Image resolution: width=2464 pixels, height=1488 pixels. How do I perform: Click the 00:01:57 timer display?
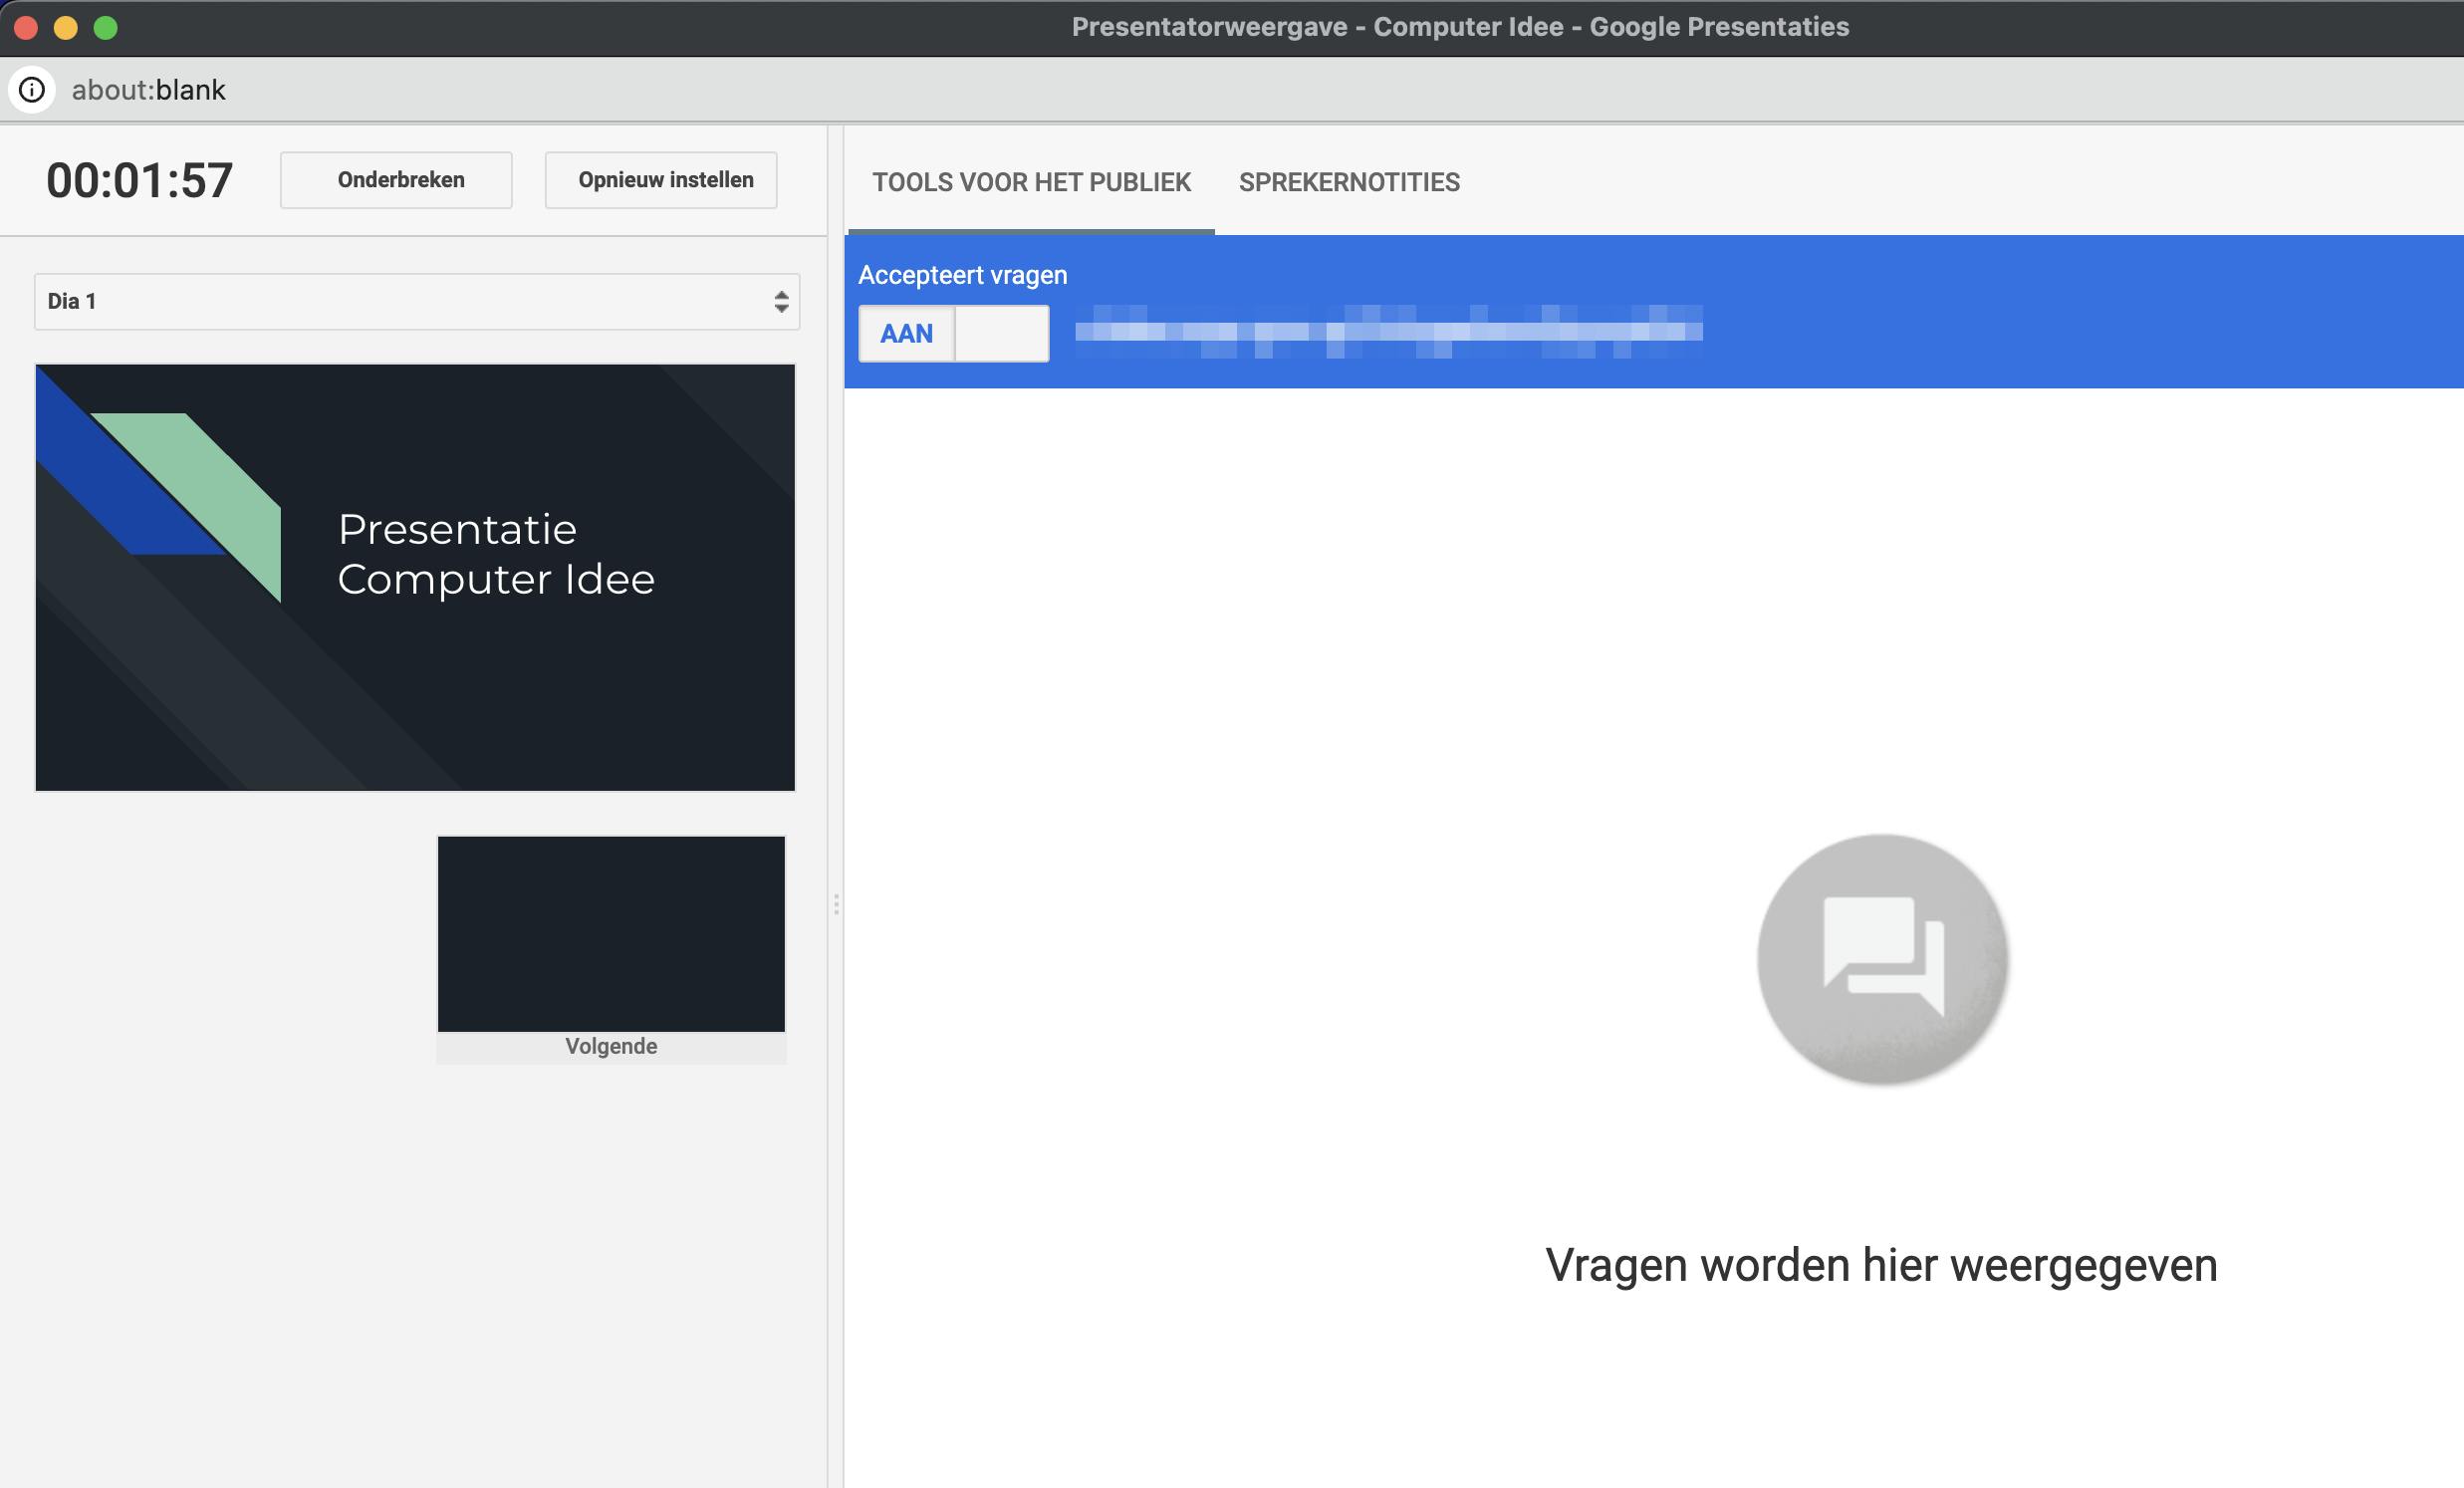(140, 181)
